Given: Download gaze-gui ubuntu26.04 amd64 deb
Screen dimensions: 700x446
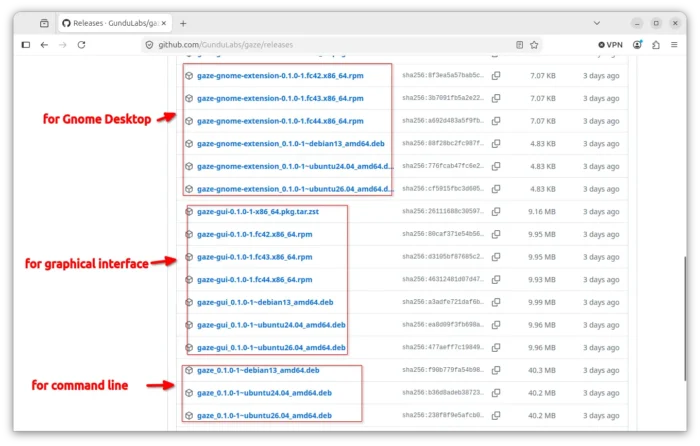Looking at the screenshot, I should (271, 348).
